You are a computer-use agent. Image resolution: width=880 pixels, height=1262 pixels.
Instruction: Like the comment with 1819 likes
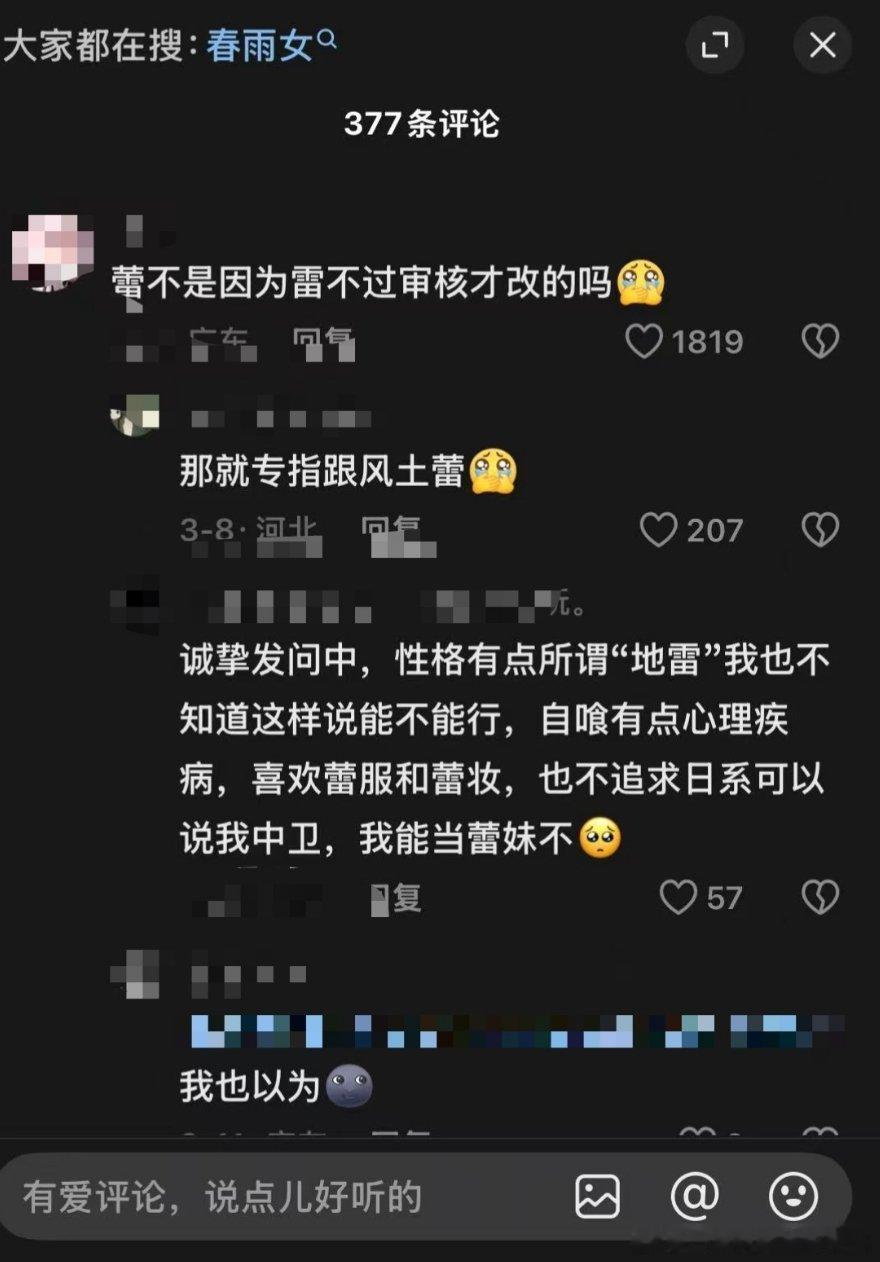643,342
